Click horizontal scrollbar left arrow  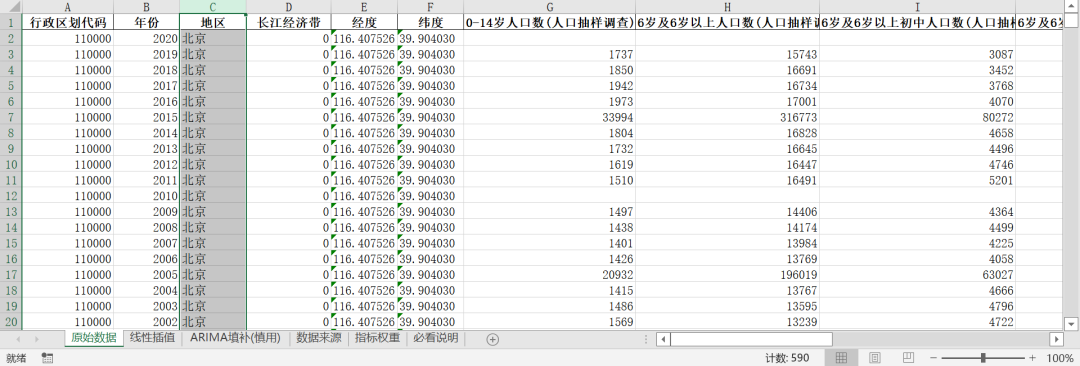point(663,338)
